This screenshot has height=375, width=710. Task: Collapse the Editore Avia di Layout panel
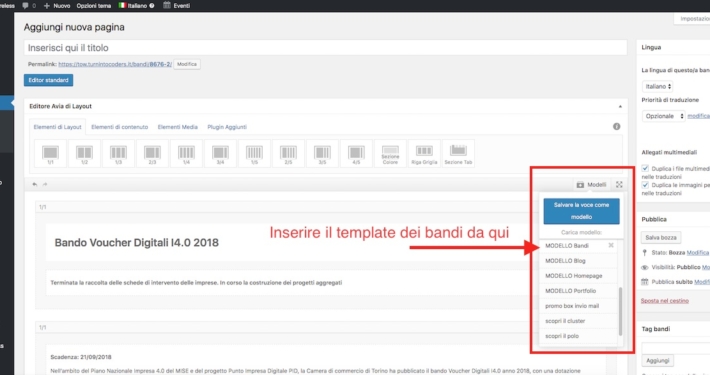click(x=620, y=106)
